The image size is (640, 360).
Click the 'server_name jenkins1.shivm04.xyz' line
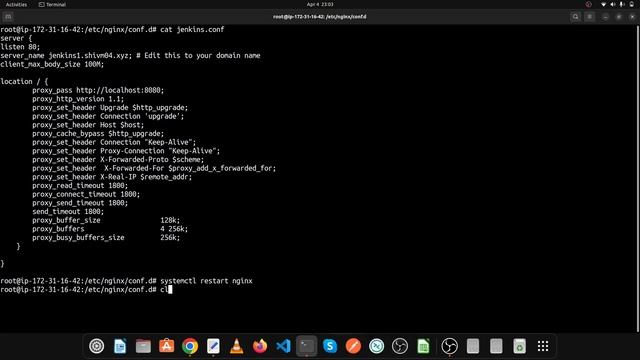(x=130, y=56)
